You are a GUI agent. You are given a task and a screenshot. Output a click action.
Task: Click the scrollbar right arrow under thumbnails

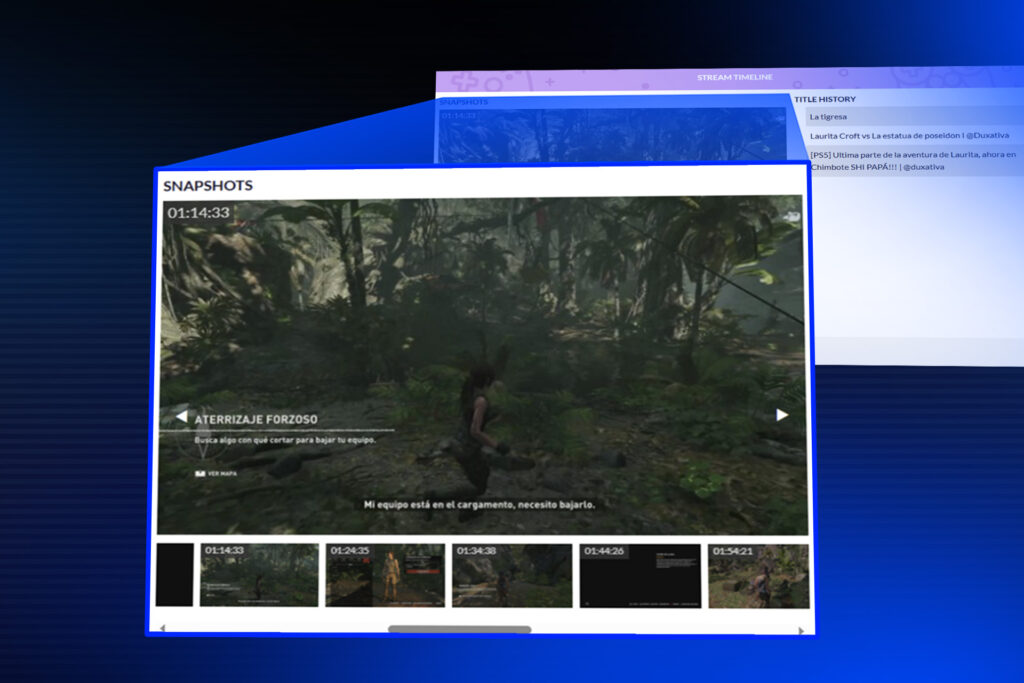click(x=801, y=631)
